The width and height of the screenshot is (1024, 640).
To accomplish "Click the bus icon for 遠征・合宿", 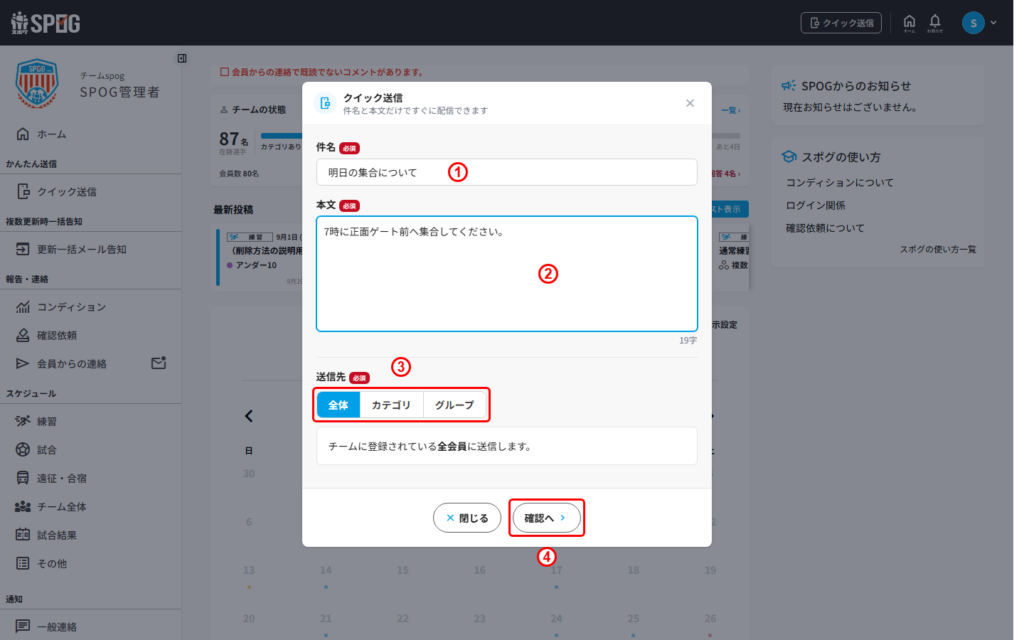I will pyautogui.click(x=23, y=478).
